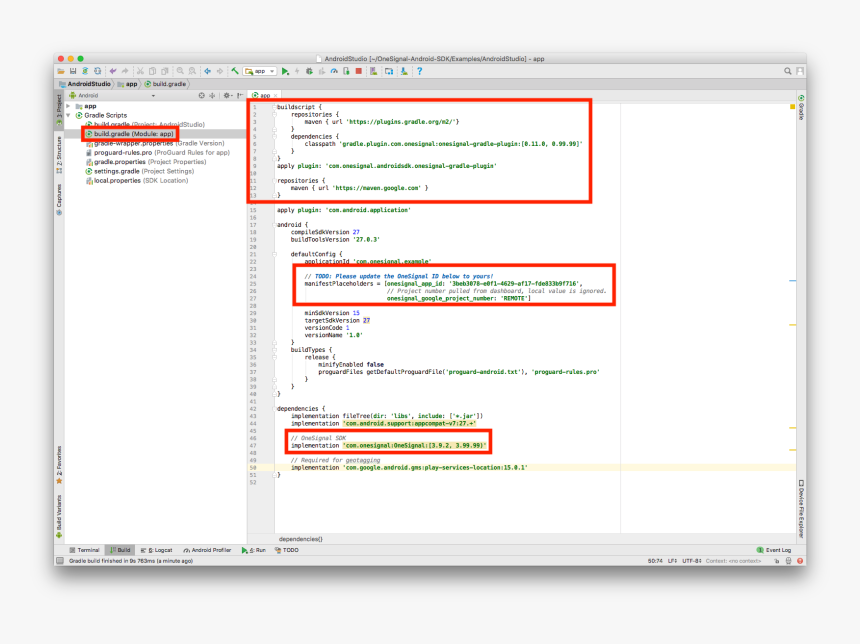This screenshot has width=860, height=644.
Task: Toggle the Device File Explorer side panel
Action: (801, 509)
